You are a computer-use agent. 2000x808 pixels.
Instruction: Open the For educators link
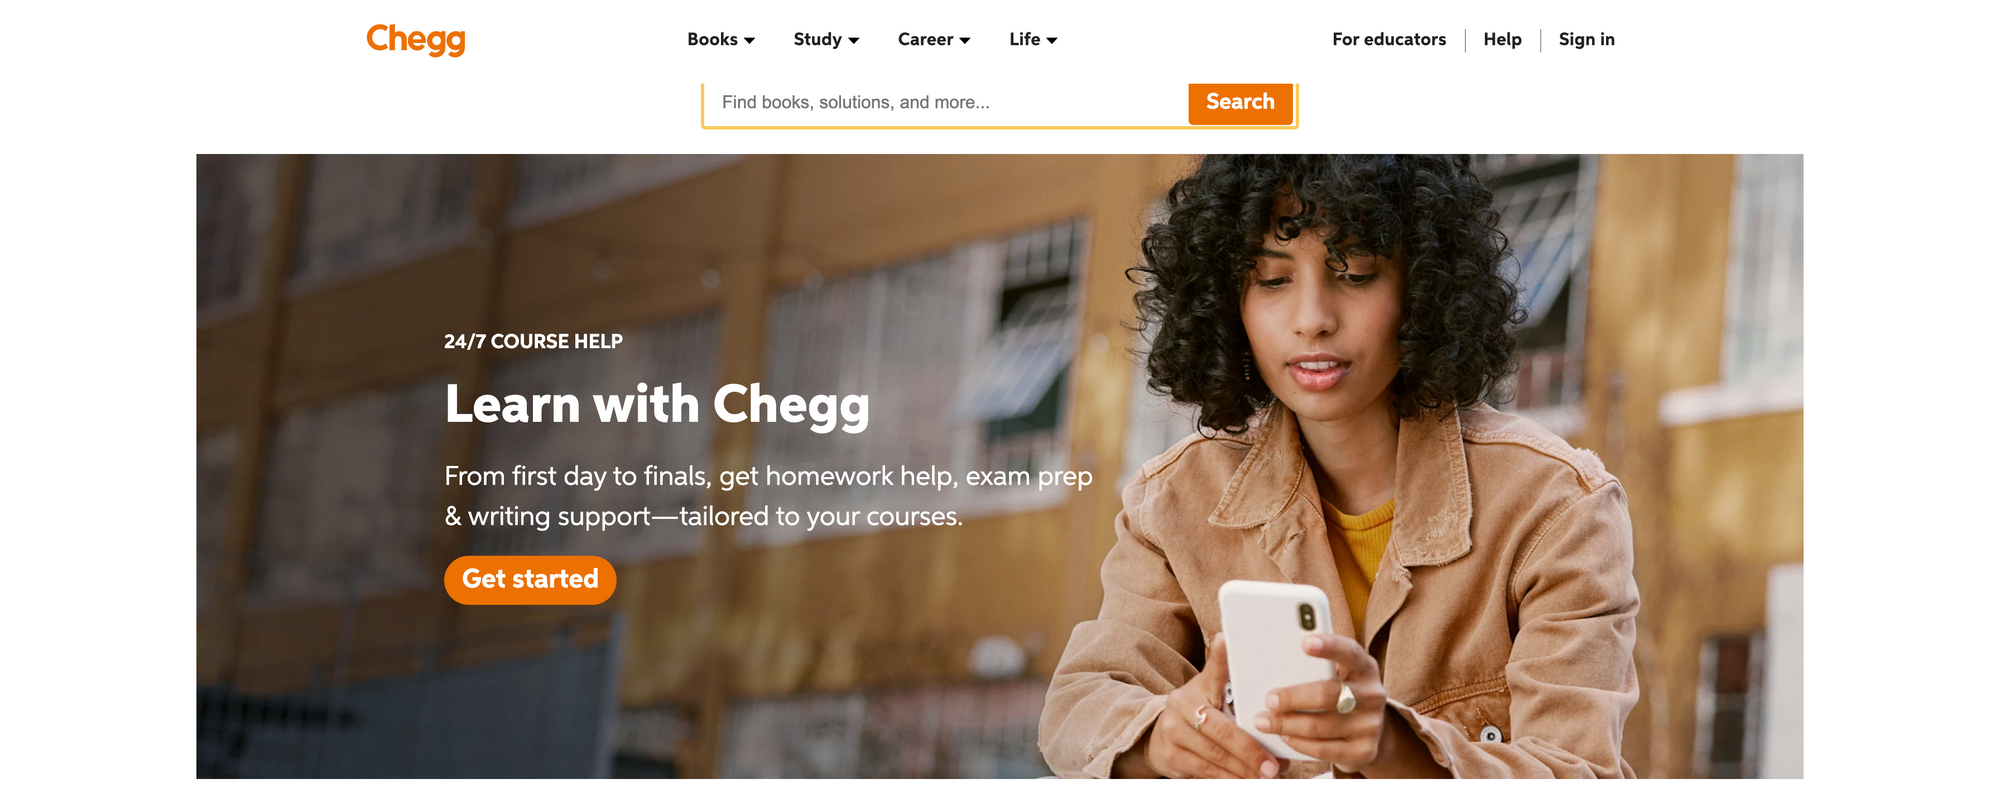[1389, 40]
